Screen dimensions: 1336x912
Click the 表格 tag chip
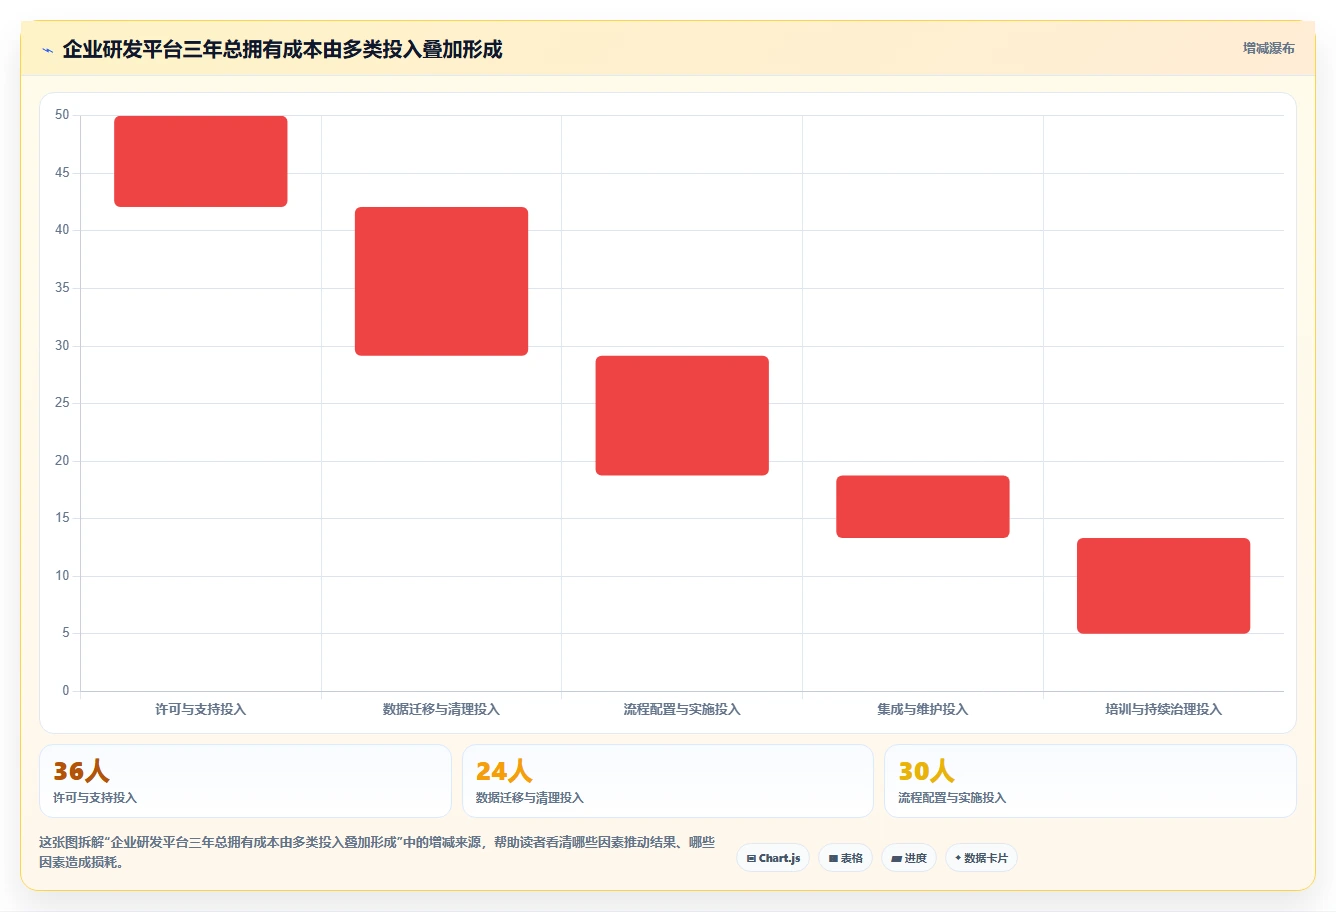point(846,858)
